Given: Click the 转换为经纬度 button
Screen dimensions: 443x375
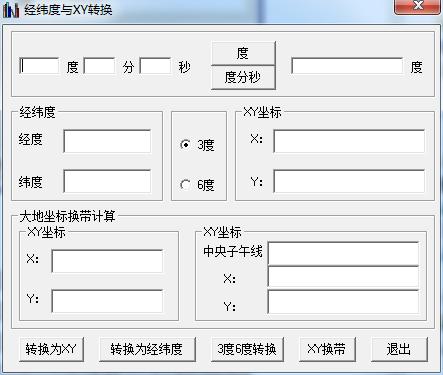Looking at the screenshot, I should pos(147,349).
